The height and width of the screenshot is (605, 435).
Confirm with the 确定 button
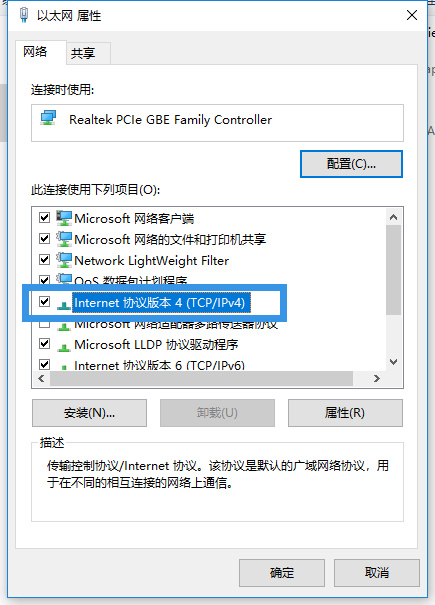[282, 573]
